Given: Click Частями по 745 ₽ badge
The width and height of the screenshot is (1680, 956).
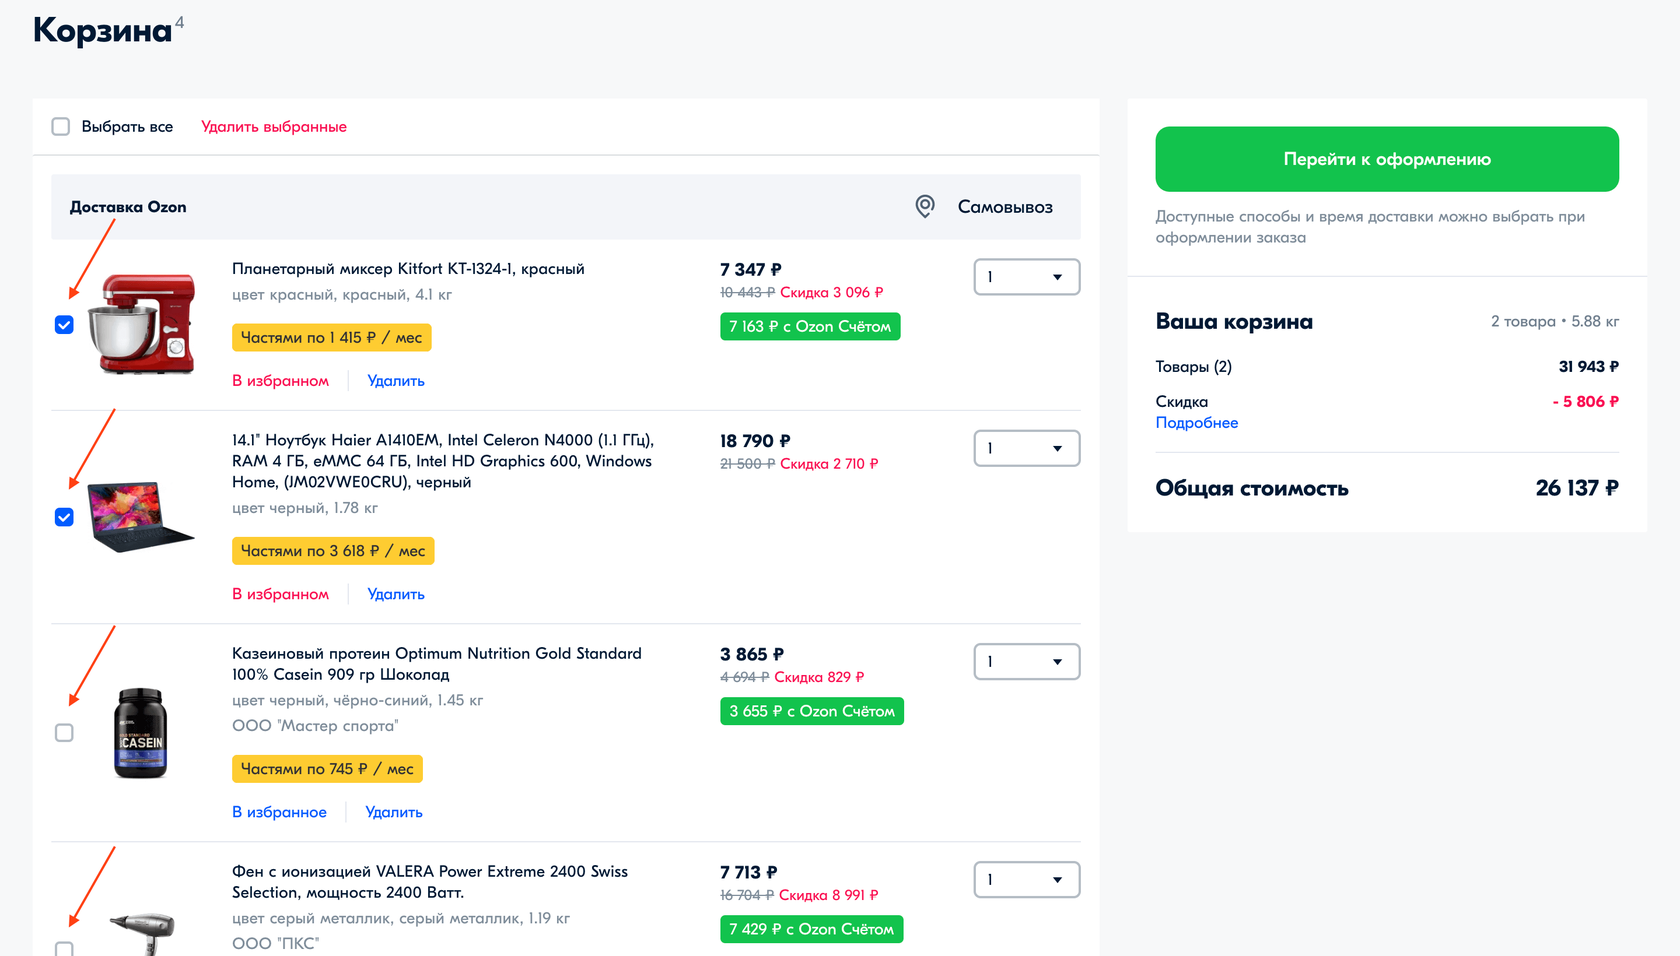Looking at the screenshot, I should coord(327,769).
